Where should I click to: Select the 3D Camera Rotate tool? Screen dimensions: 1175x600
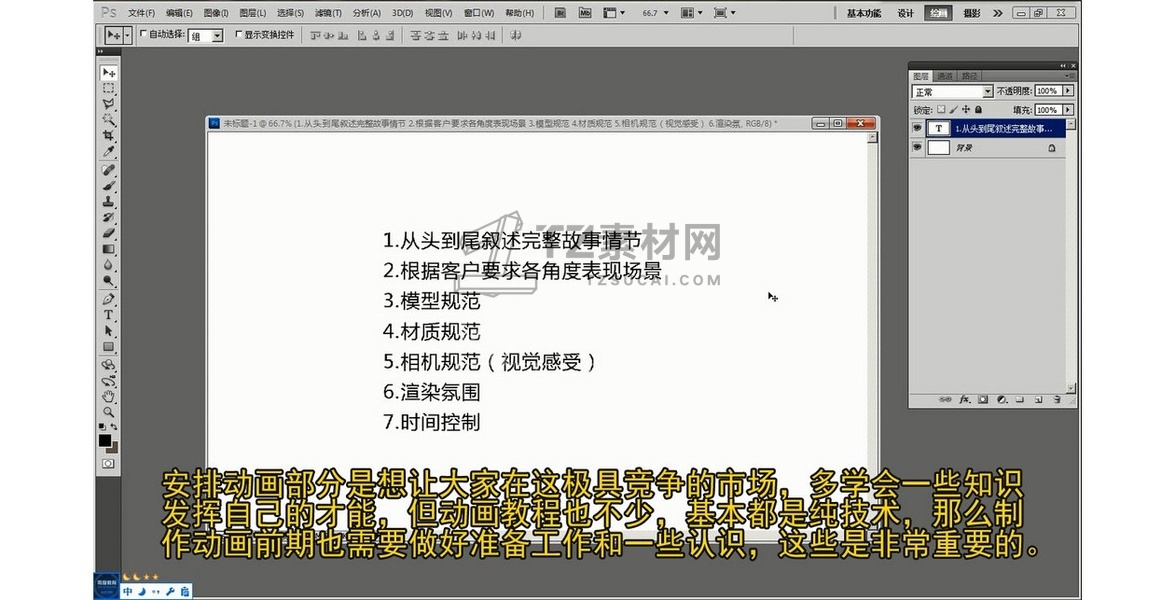click(x=109, y=381)
